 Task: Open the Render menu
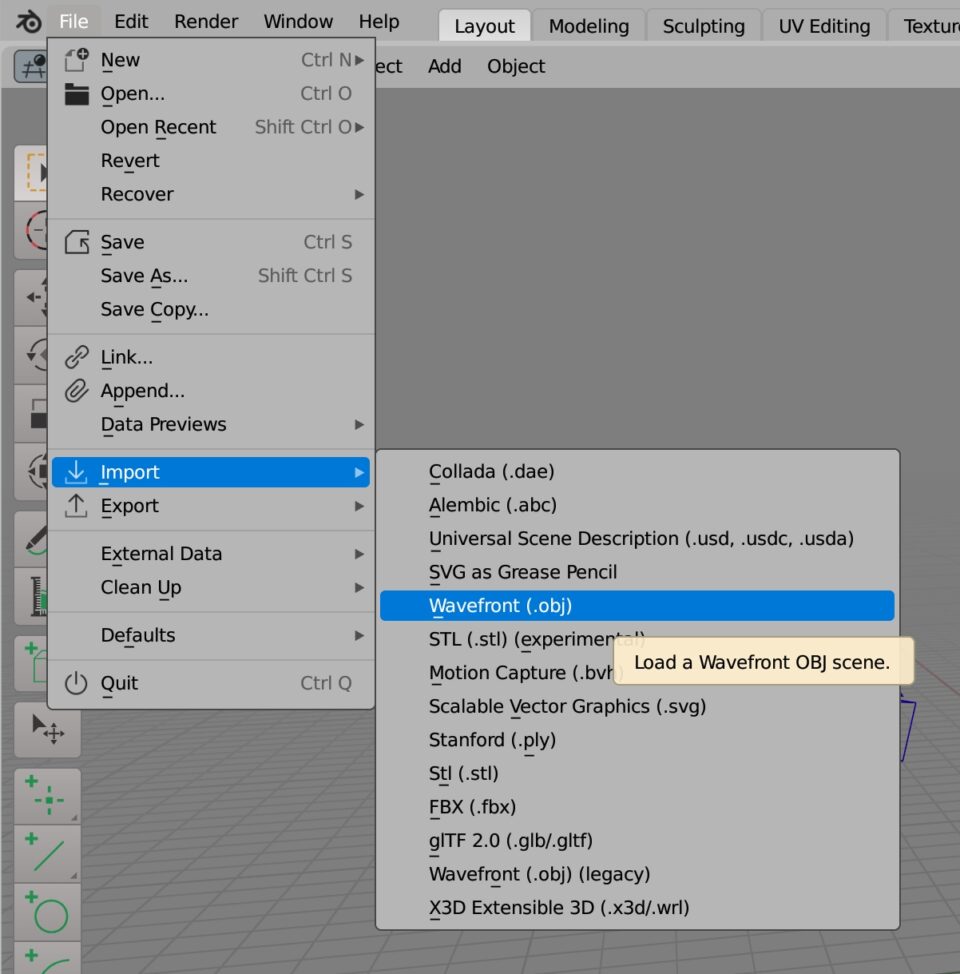(206, 21)
